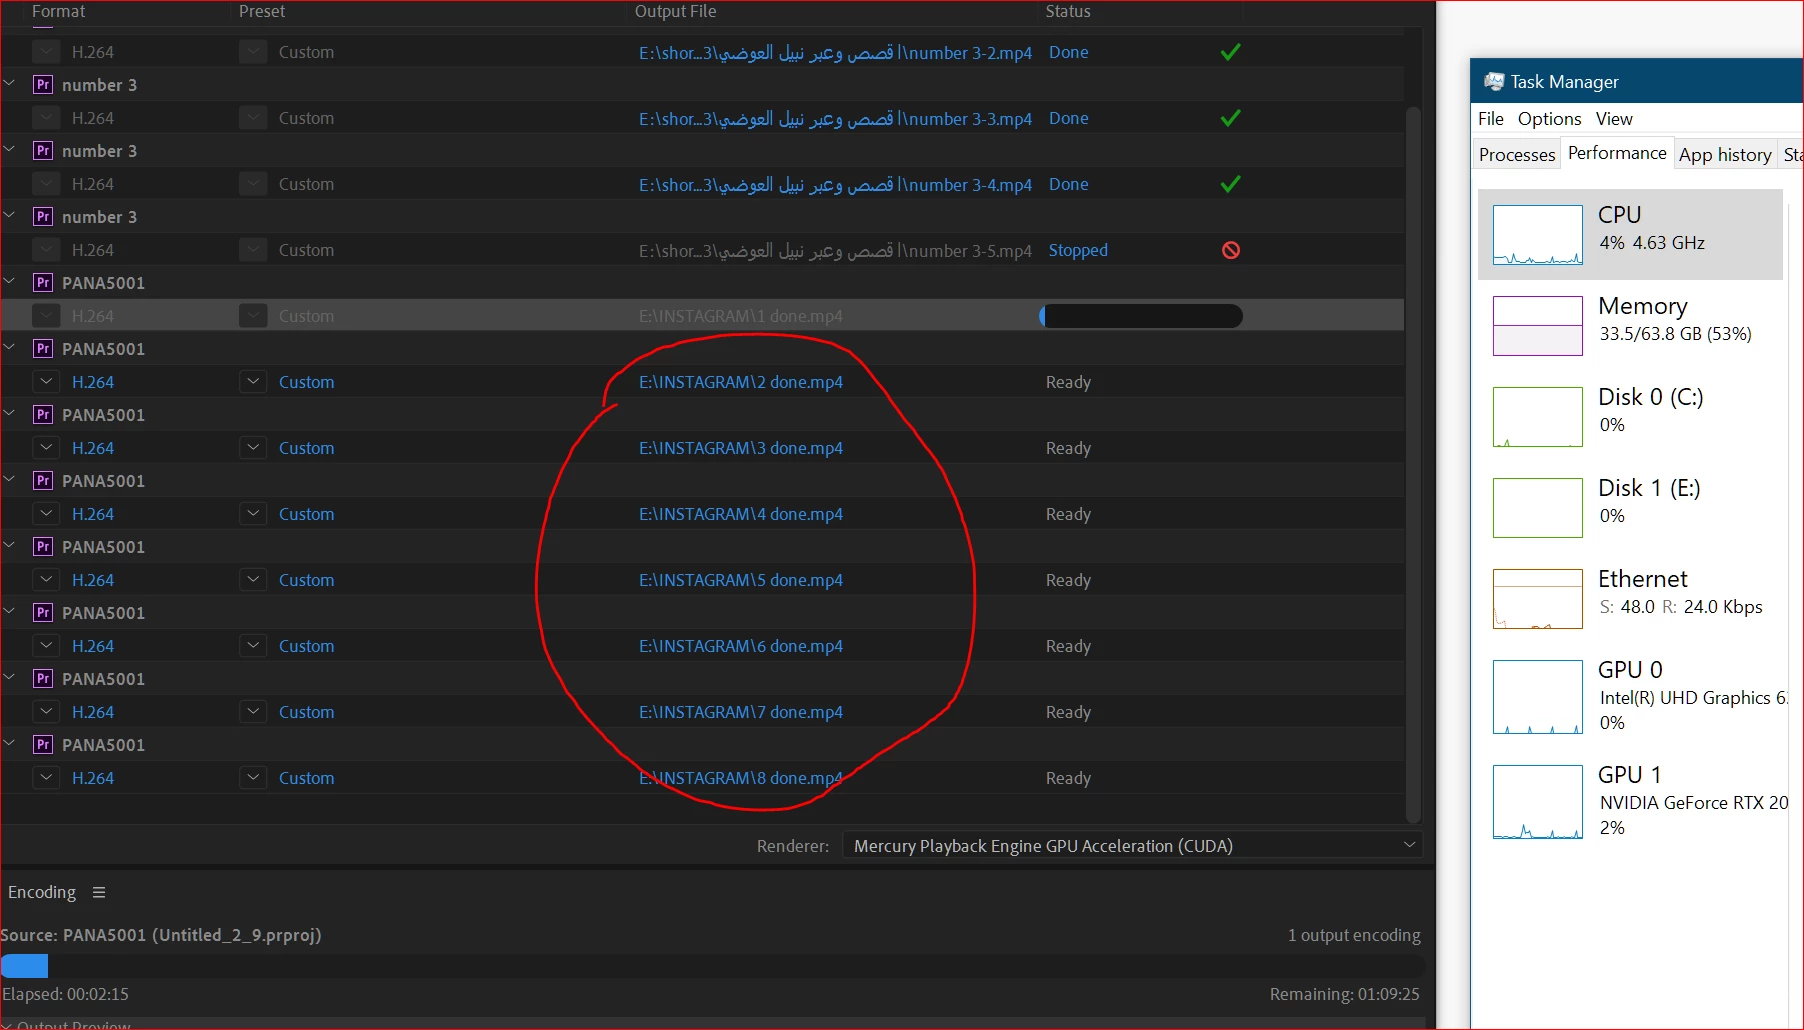1804x1030 pixels.
Task: Click the H.264 format link for 2 done.mp4
Action: point(93,382)
